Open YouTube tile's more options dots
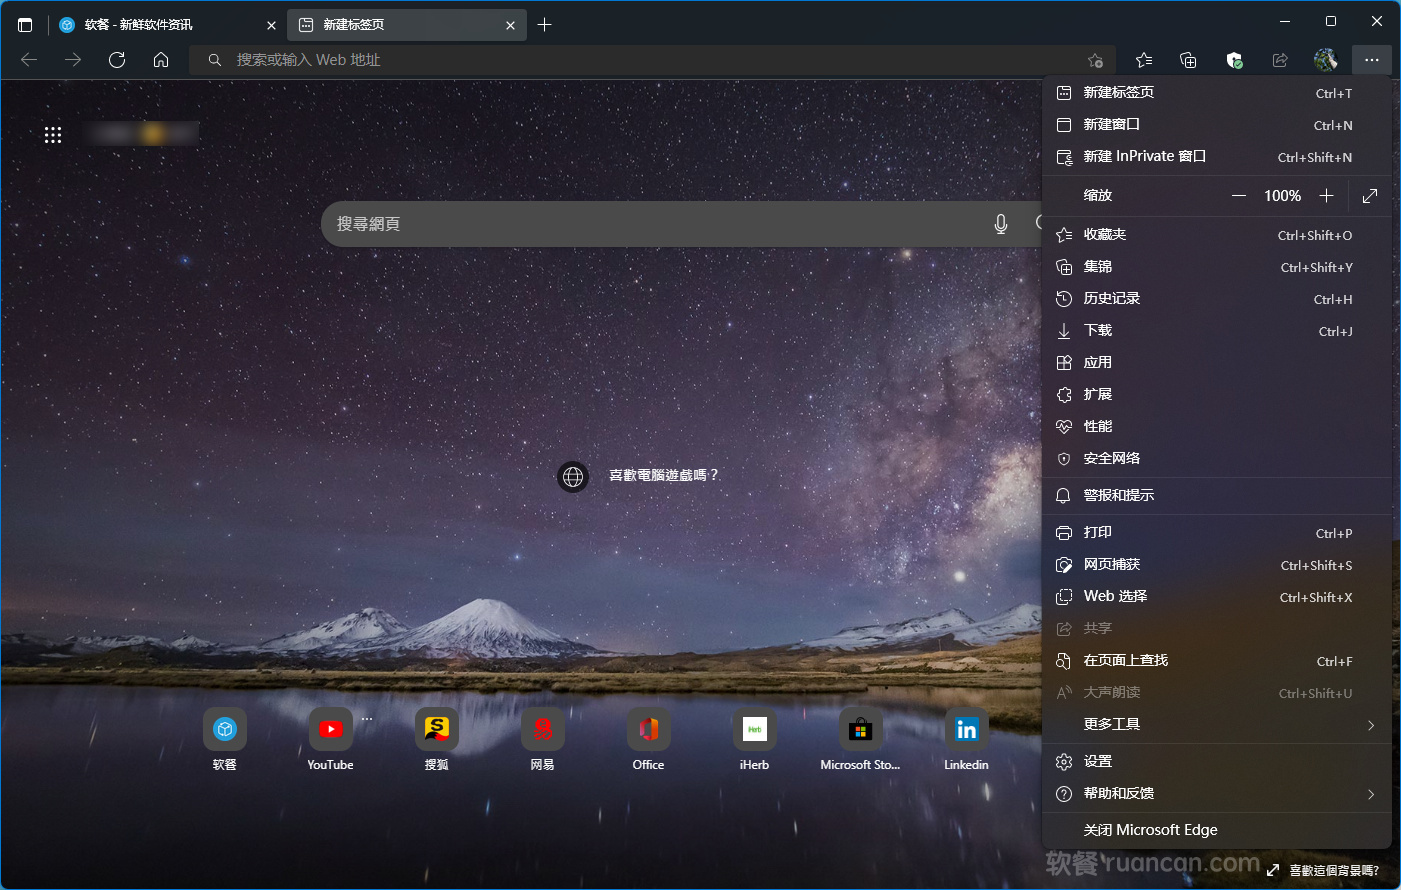This screenshot has width=1401, height=890. point(367,719)
